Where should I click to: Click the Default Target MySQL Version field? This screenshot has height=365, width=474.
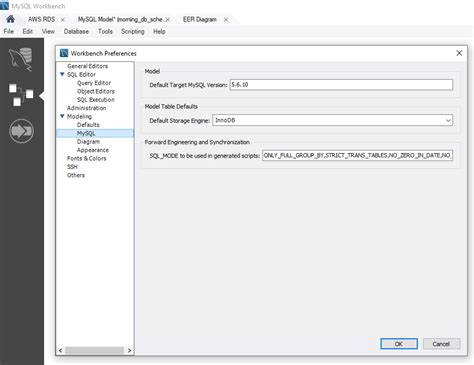(341, 85)
